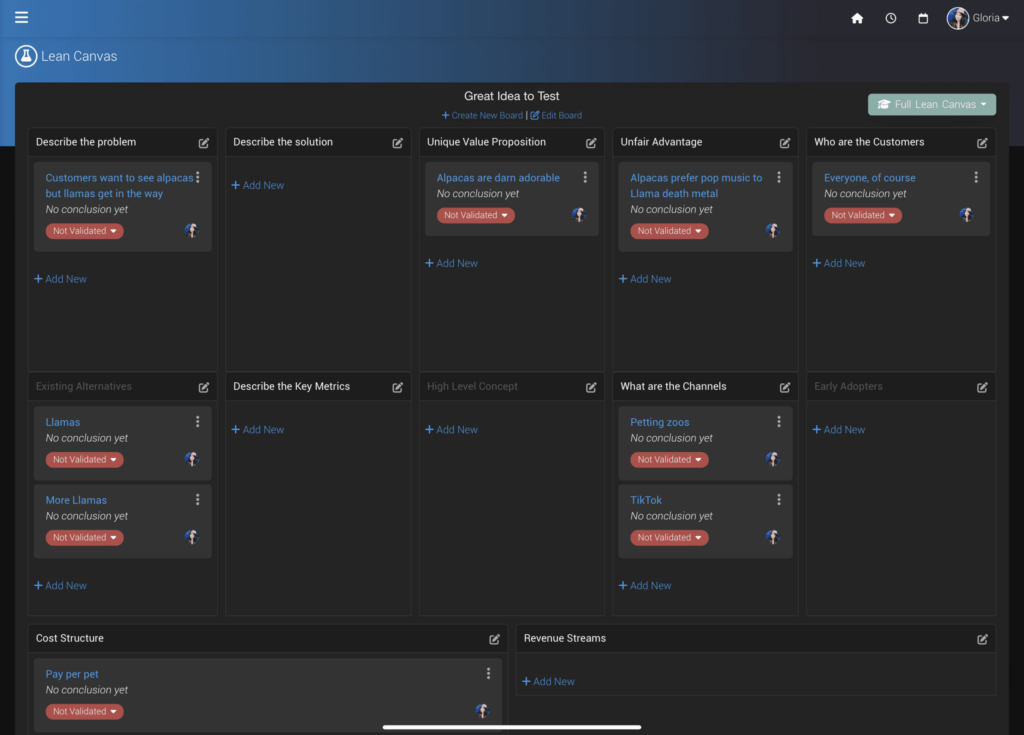Open options for Customers want to see alpacas card

197,177
